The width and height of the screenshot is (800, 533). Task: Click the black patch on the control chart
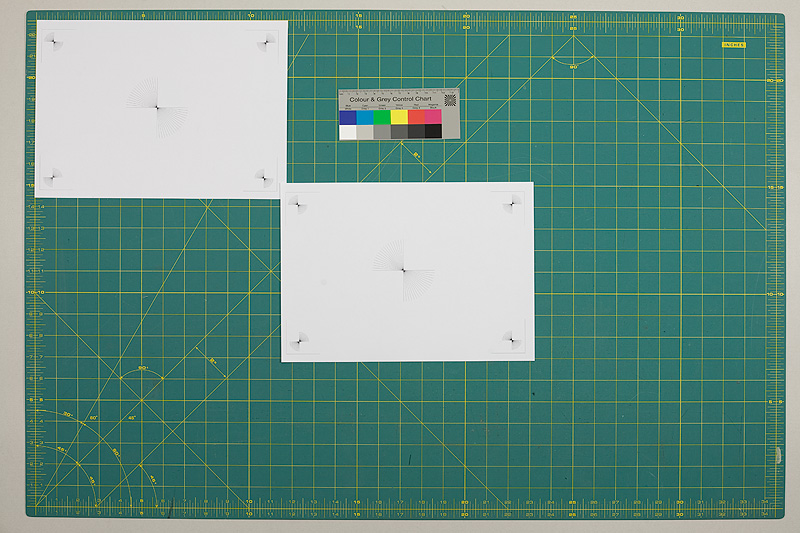[433, 131]
